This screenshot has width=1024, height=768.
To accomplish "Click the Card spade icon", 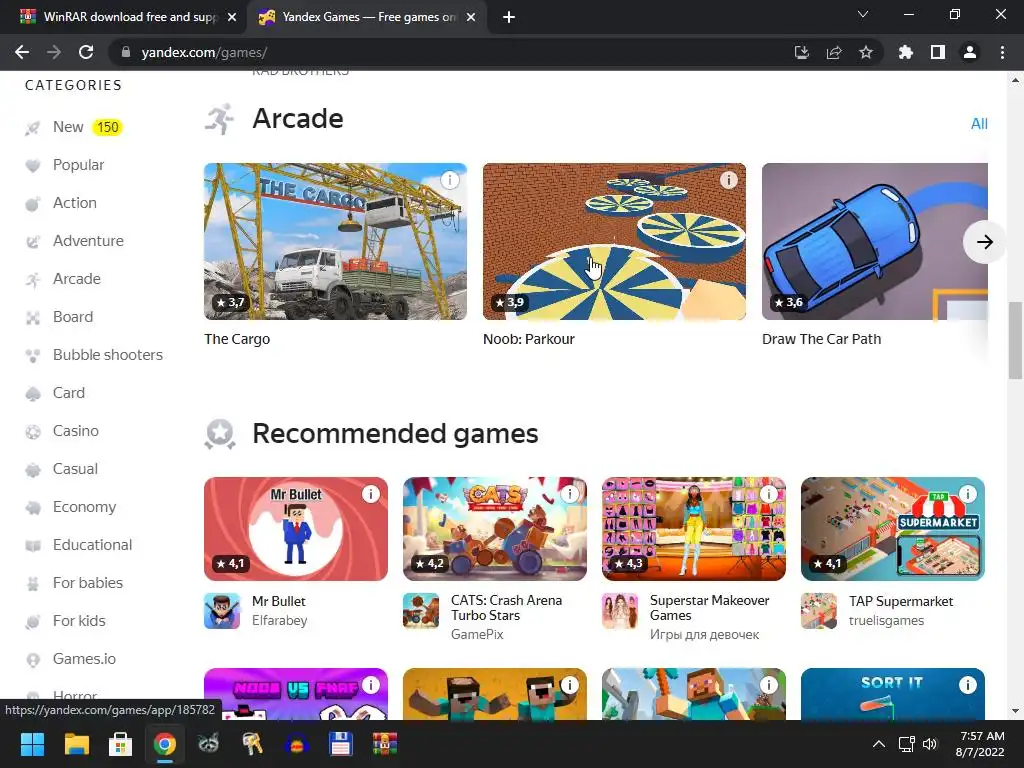I will [33, 393].
